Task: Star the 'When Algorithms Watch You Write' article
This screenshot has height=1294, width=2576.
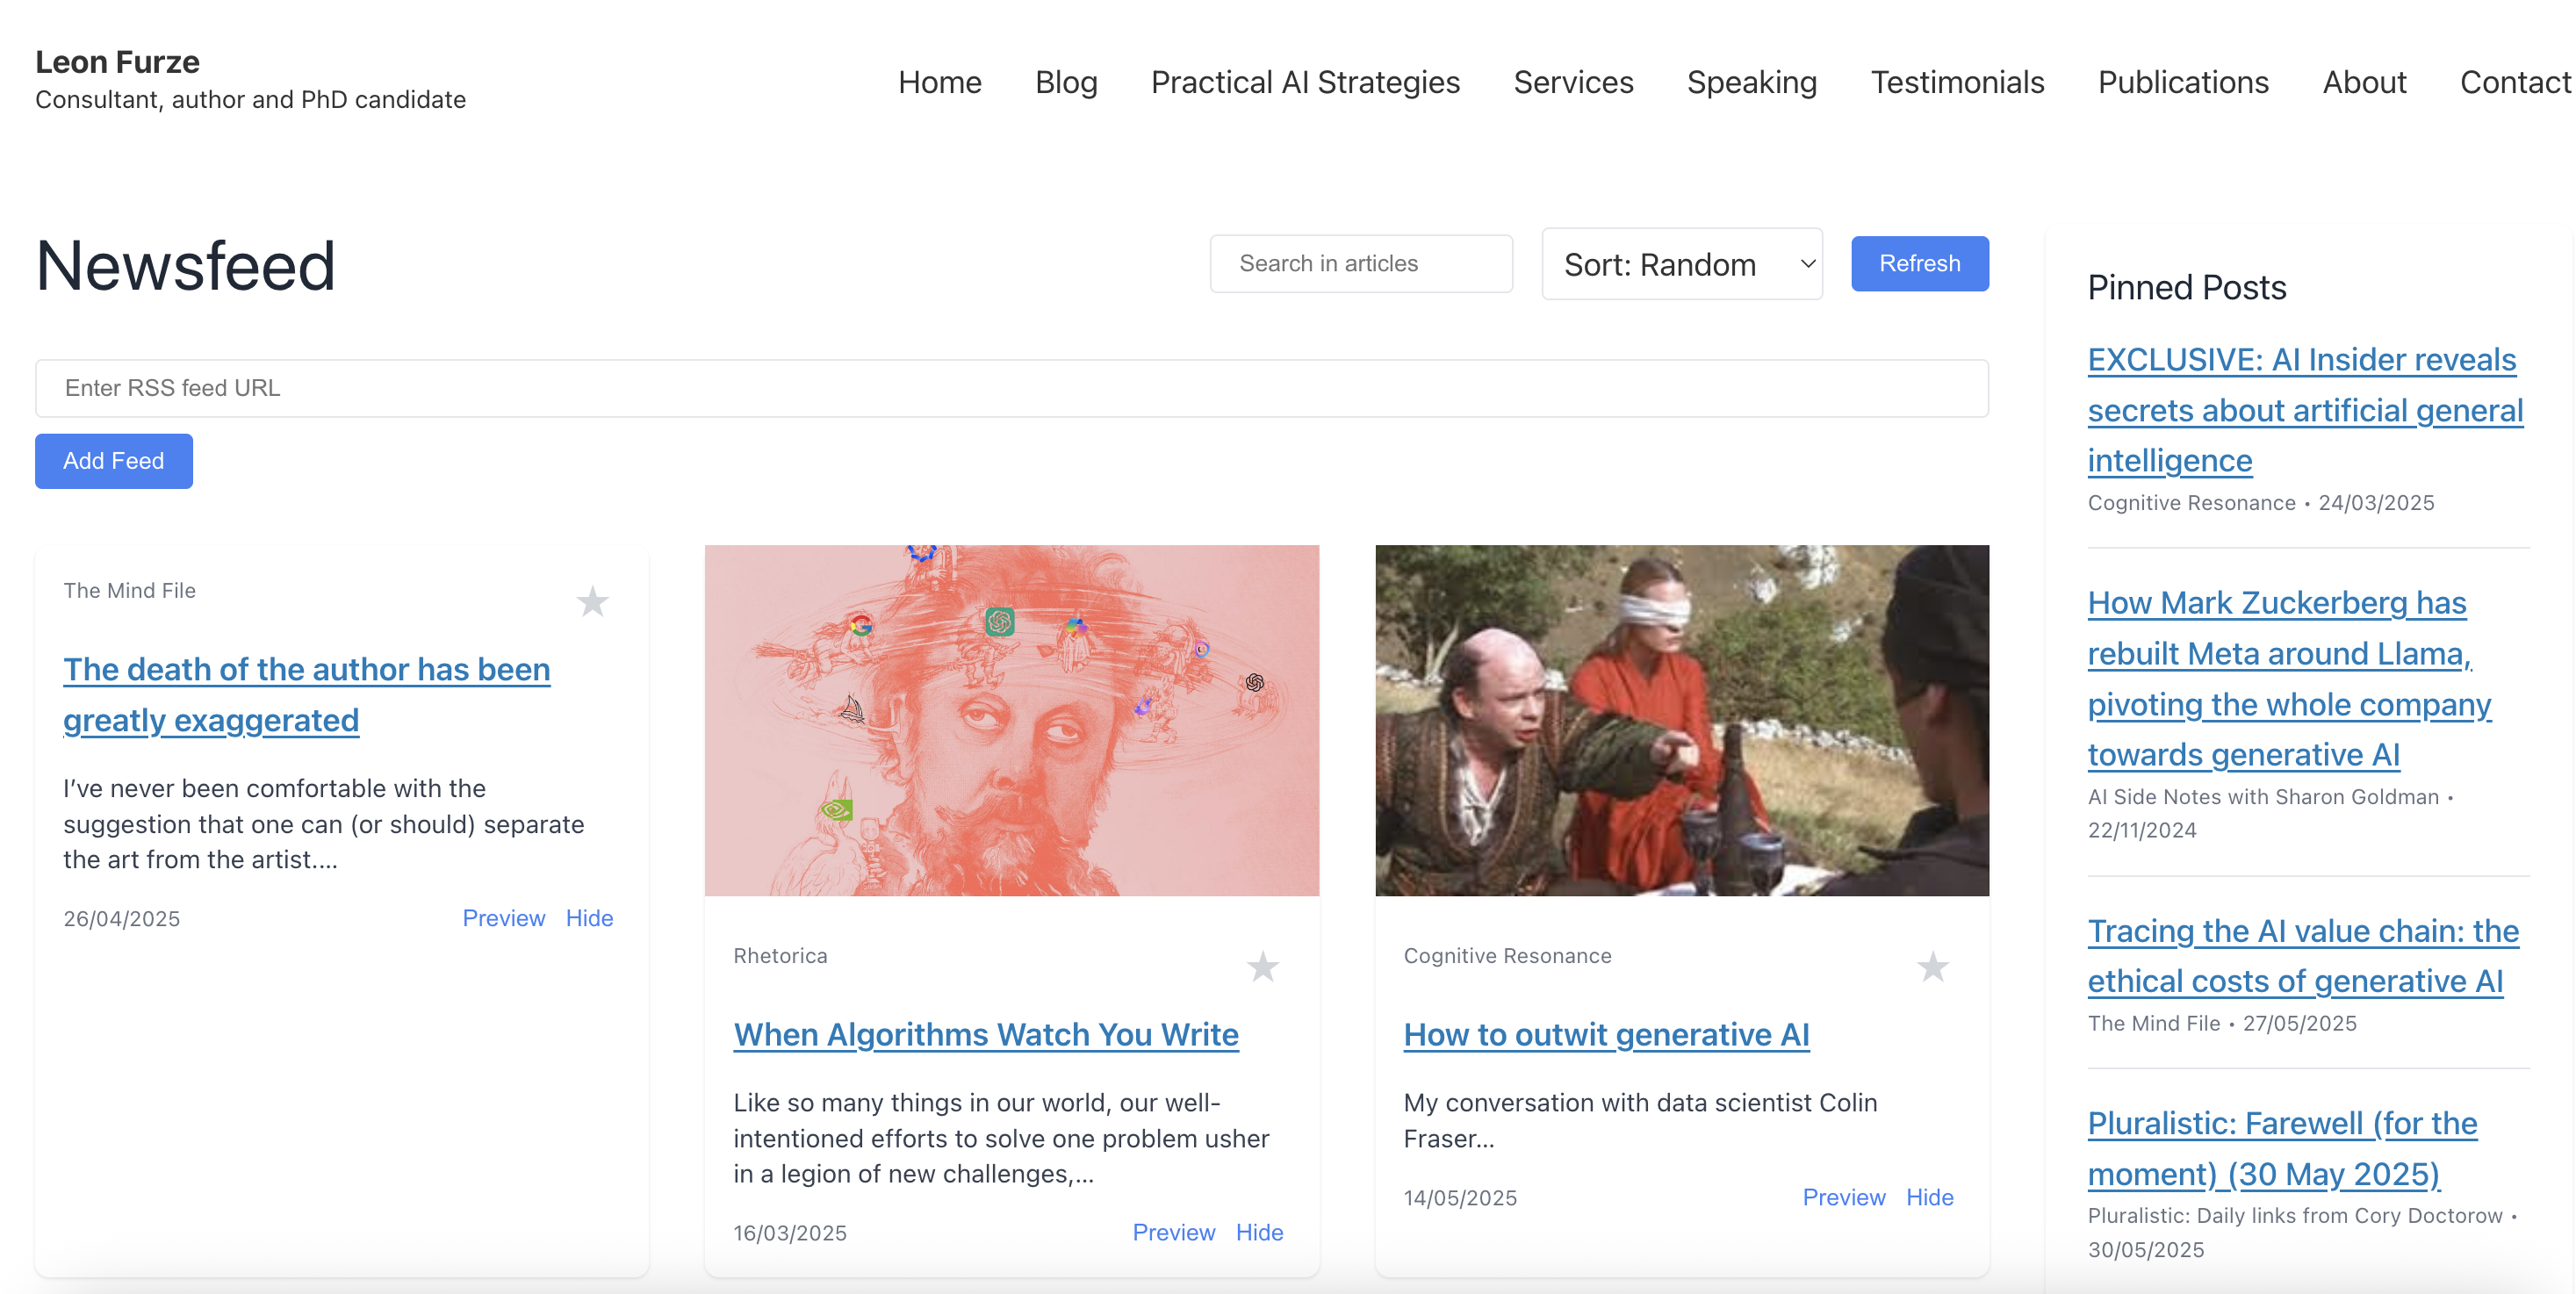Action: (x=1262, y=966)
